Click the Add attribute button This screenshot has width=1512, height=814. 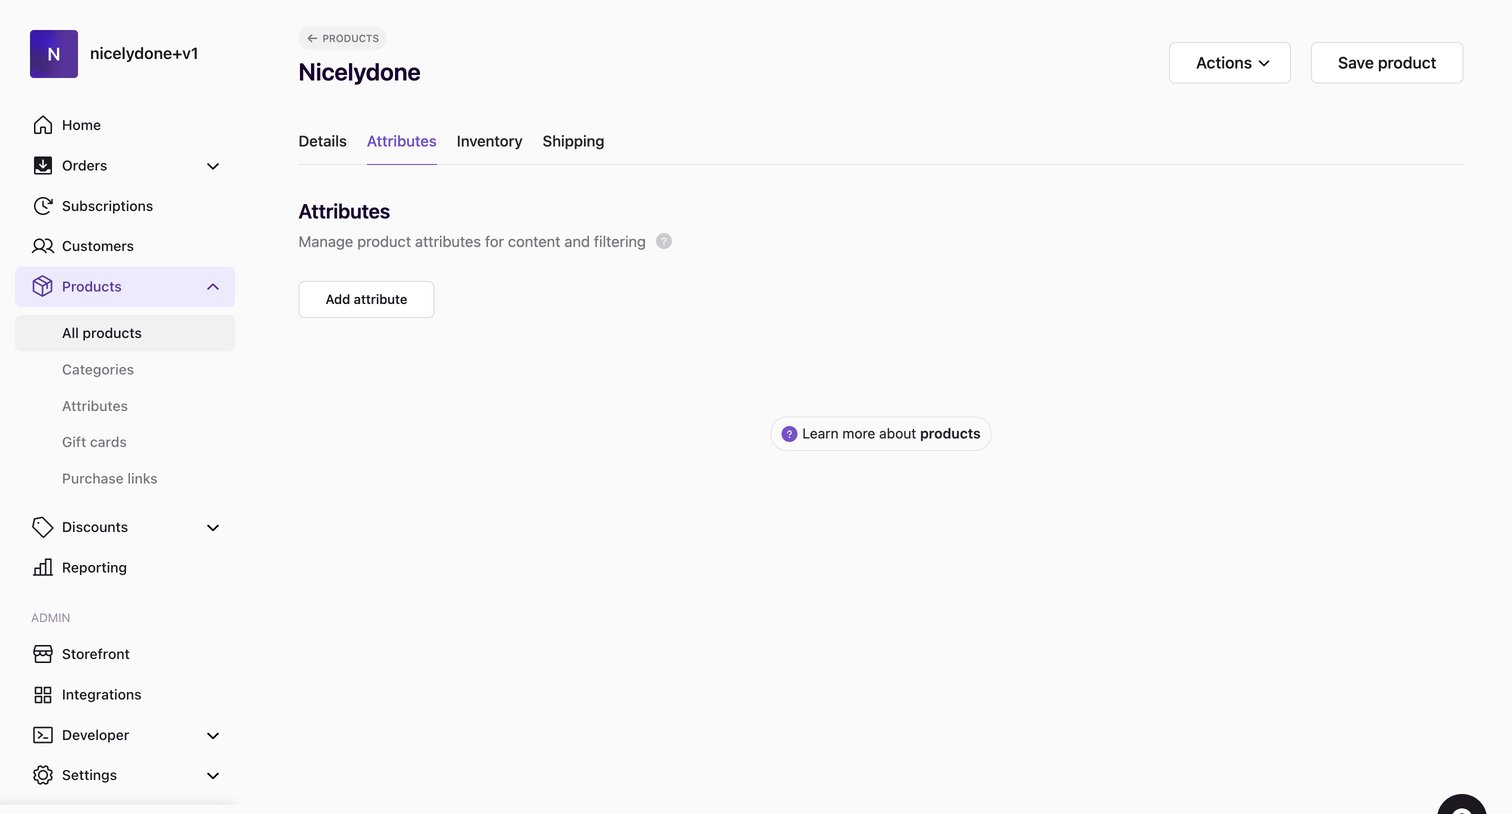point(366,299)
